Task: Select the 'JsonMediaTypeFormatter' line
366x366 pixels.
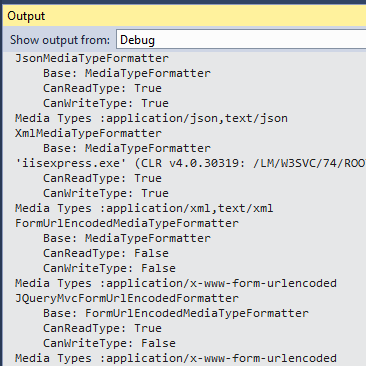Action: 92,58
